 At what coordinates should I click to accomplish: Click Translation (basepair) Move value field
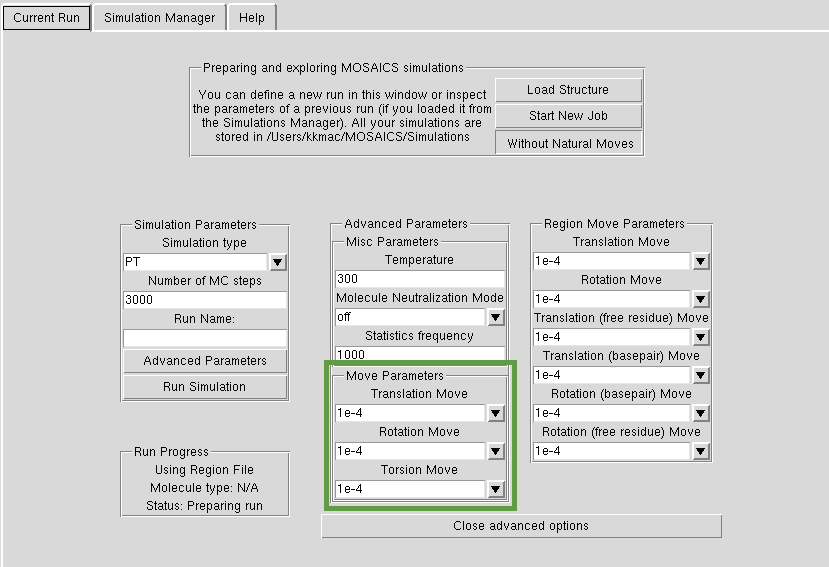(612, 375)
